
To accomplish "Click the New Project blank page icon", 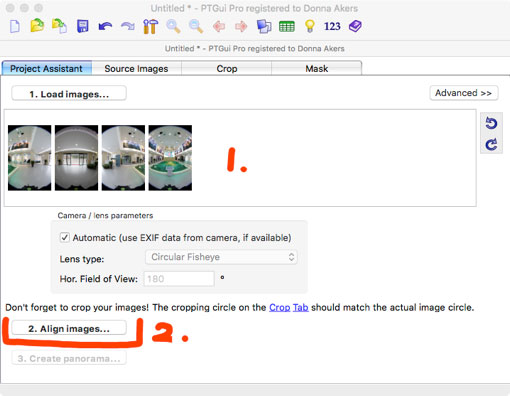I will pos(15,26).
